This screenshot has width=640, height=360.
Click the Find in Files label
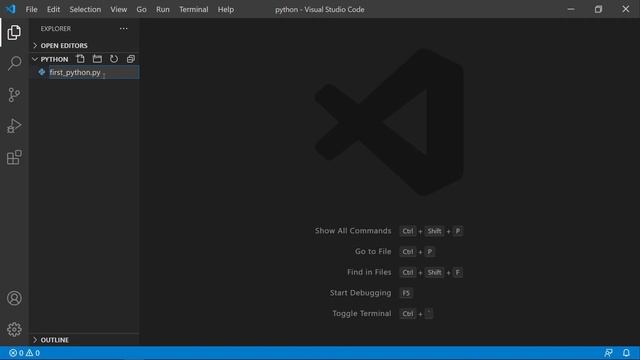[x=369, y=272]
